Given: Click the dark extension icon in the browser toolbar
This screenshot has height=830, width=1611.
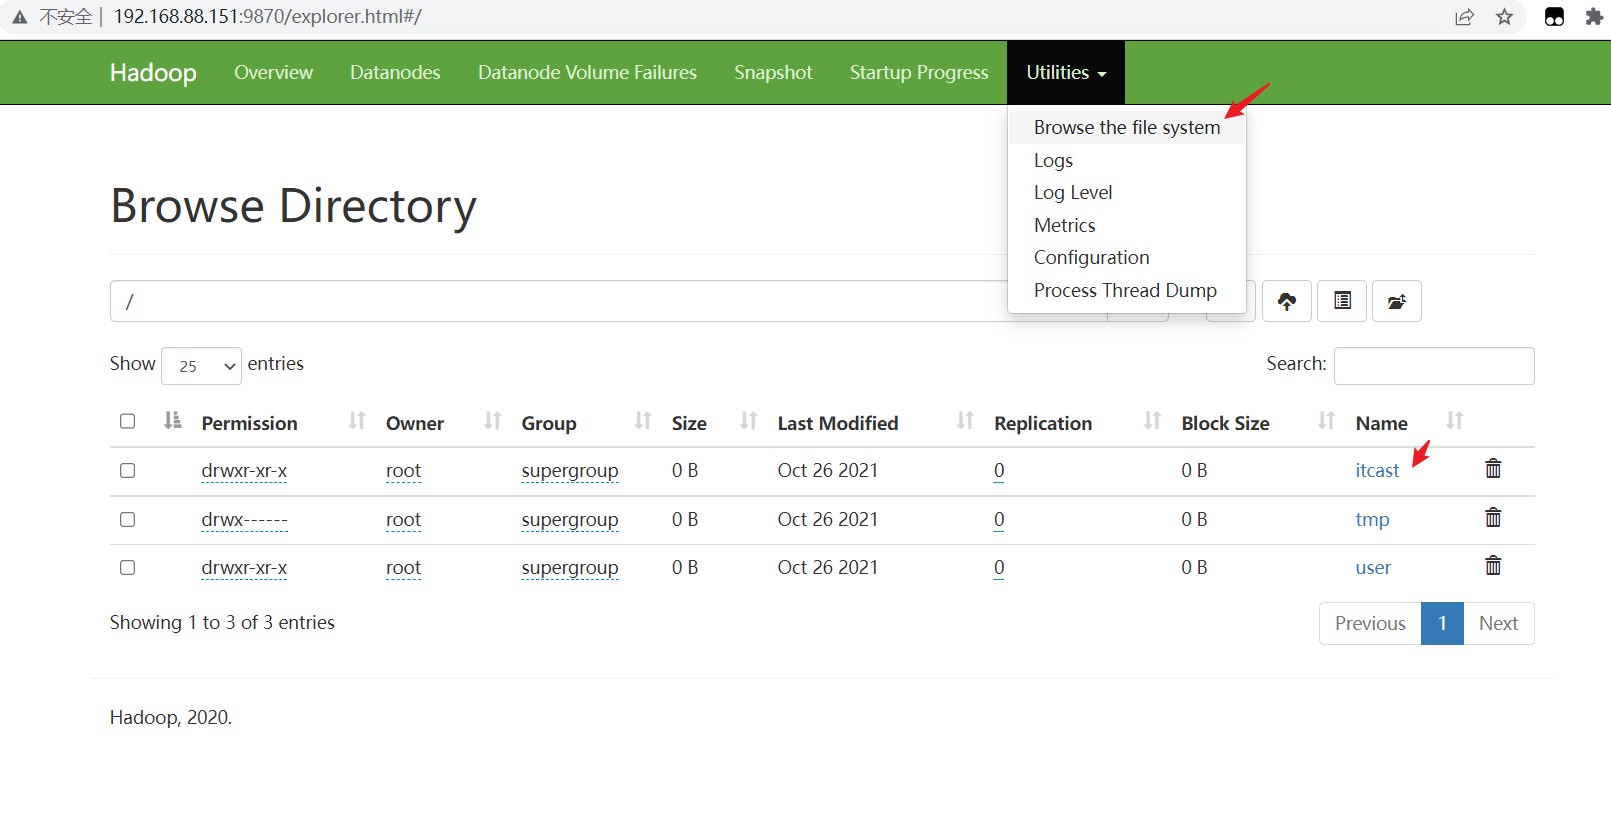Looking at the screenshot, I should [1554, 17].
